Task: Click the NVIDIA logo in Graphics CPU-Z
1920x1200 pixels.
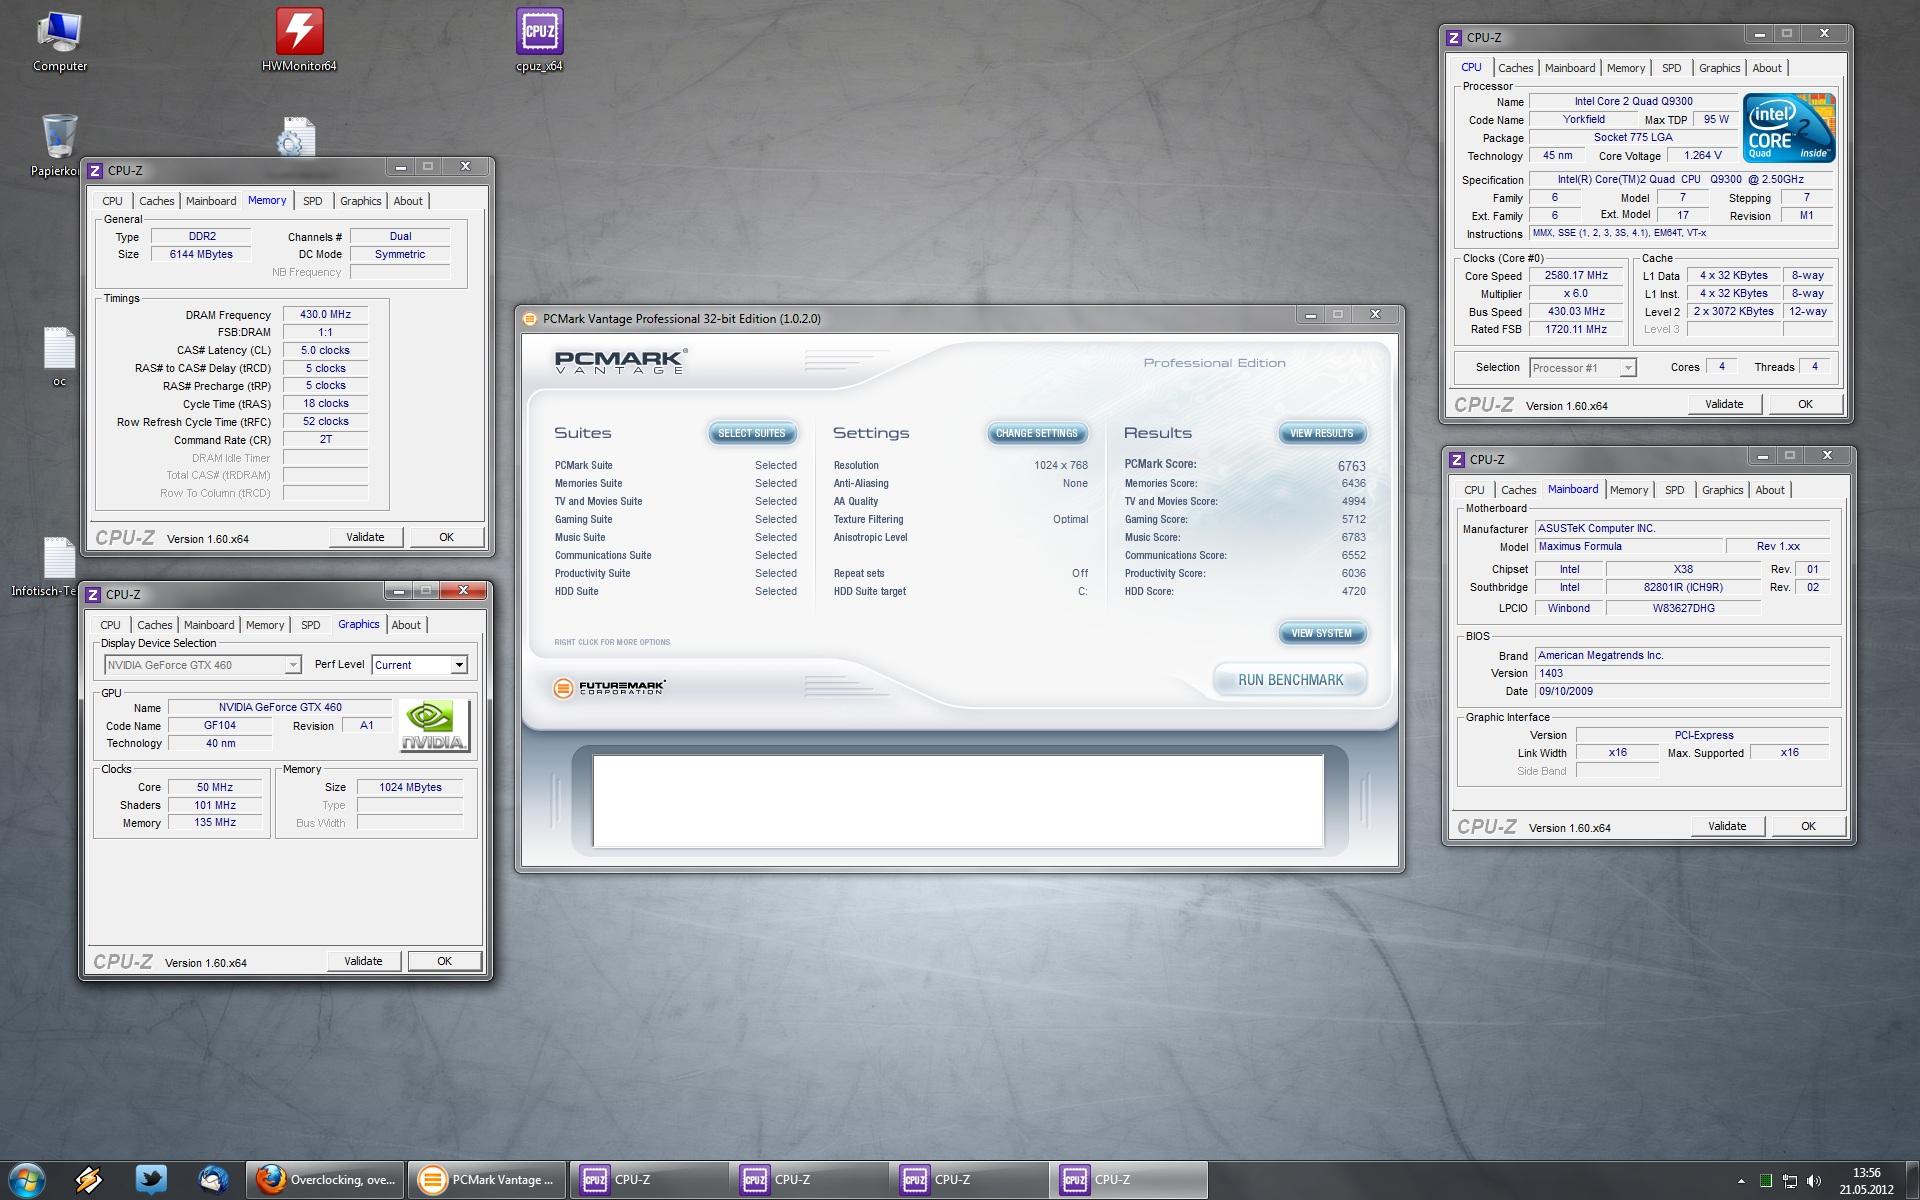Action: [434, 725]
